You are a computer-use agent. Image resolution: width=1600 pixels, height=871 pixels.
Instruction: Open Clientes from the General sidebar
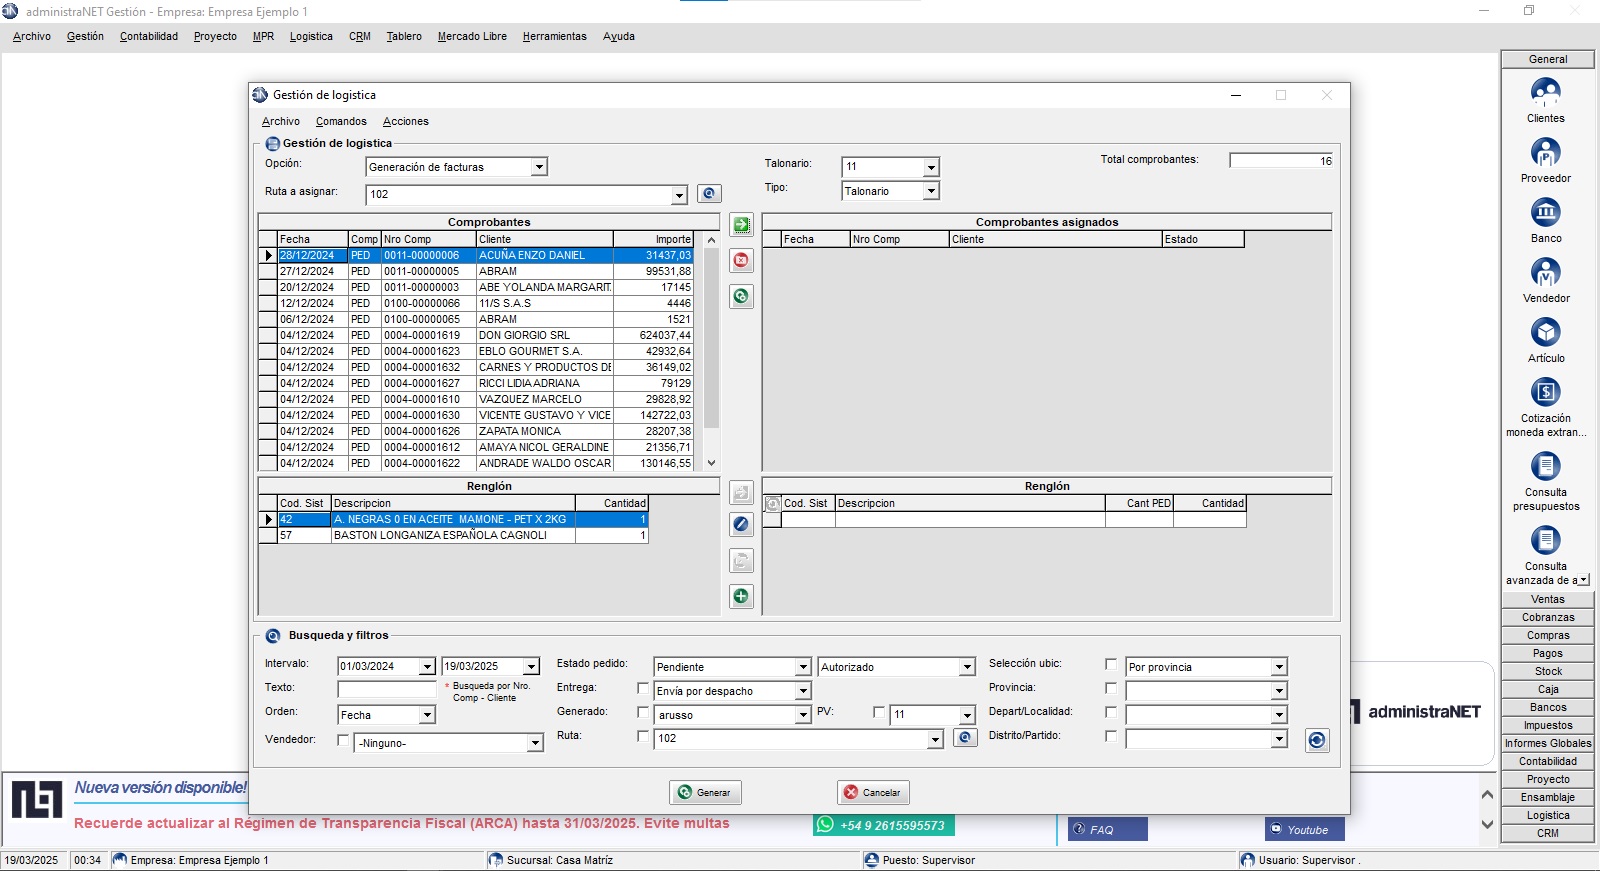(x=1545, y=100)
